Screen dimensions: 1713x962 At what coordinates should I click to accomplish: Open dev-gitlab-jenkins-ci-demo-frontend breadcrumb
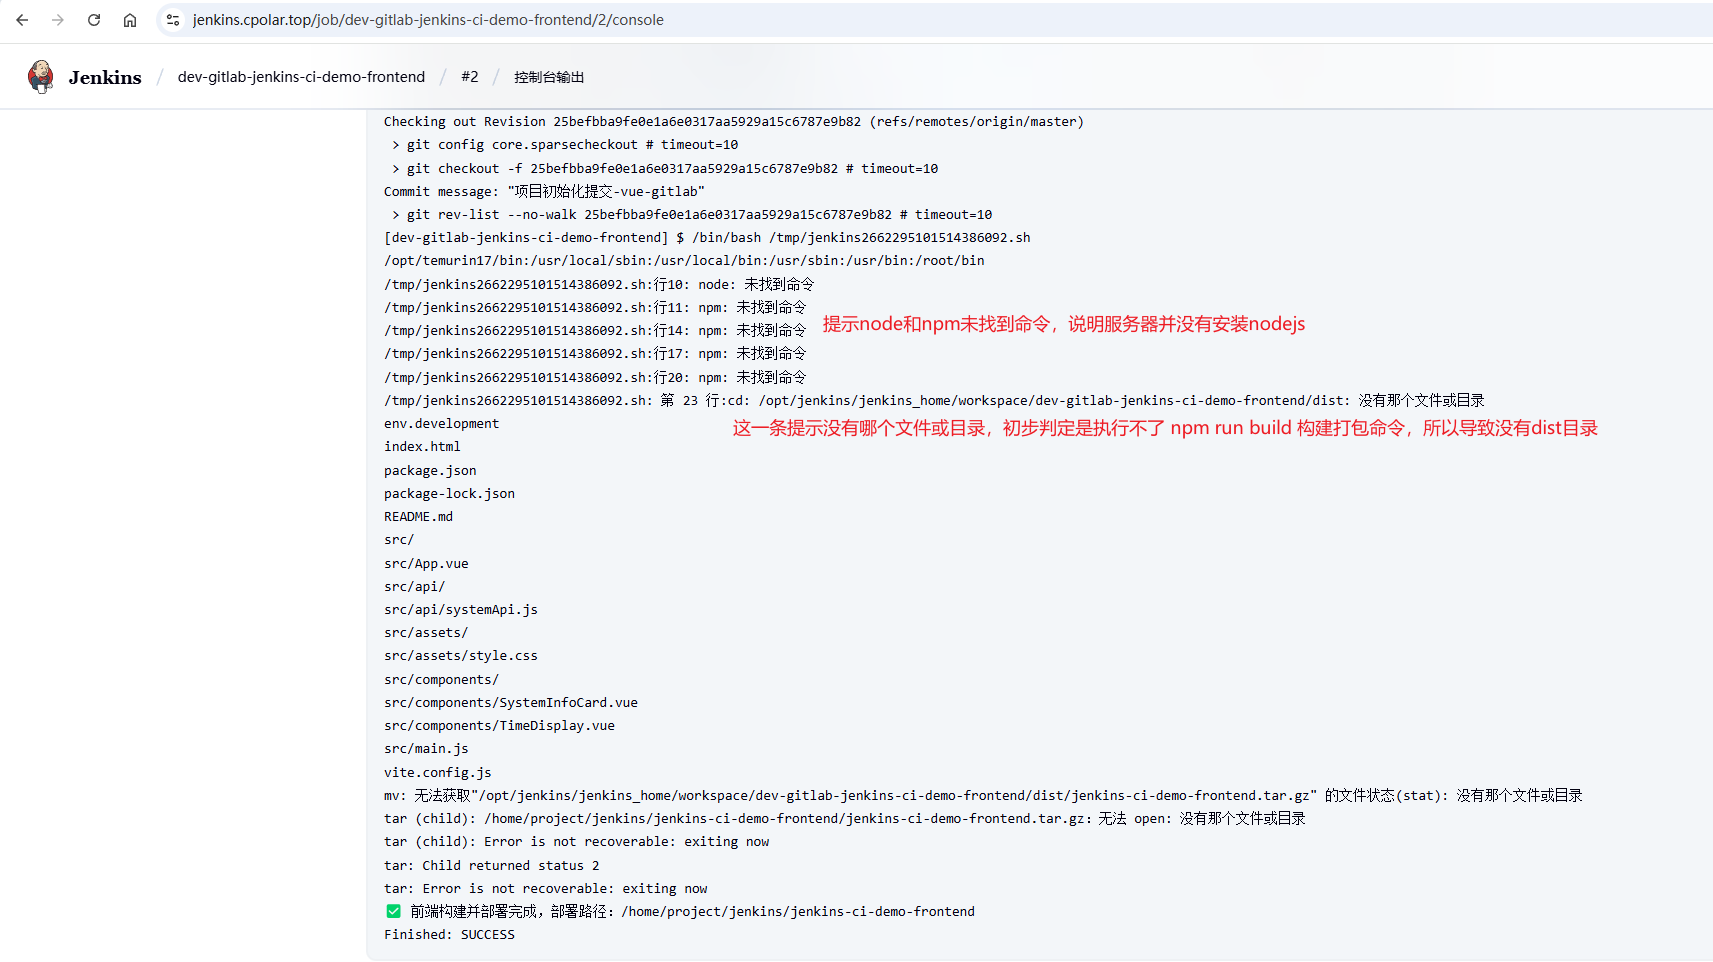tap(301, 77)
